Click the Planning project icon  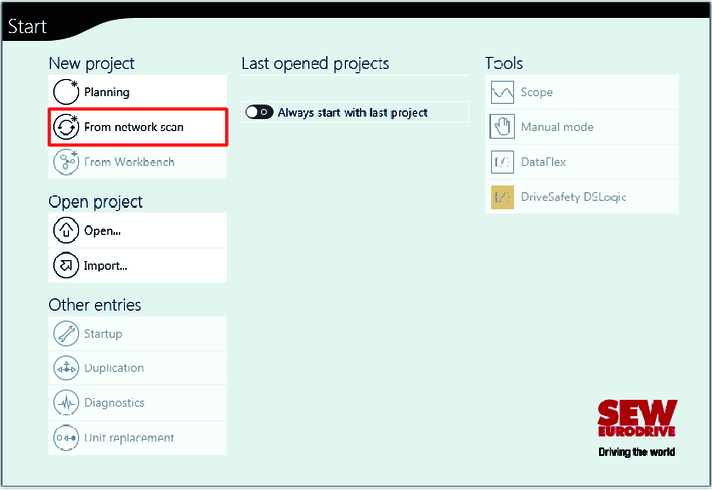point(66,93)
